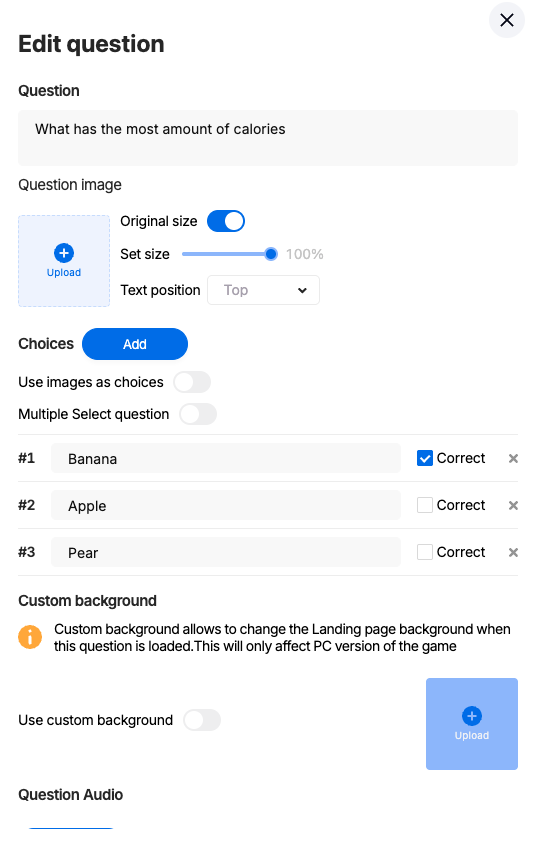Close the Edit question dialog
533x849 pixels.
506,20
